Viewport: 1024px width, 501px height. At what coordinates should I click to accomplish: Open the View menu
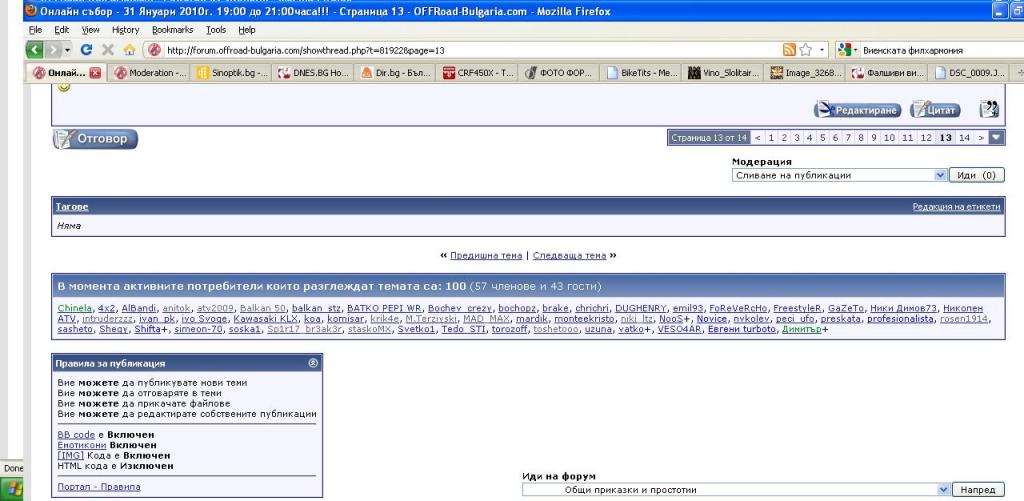pos(90,30)
